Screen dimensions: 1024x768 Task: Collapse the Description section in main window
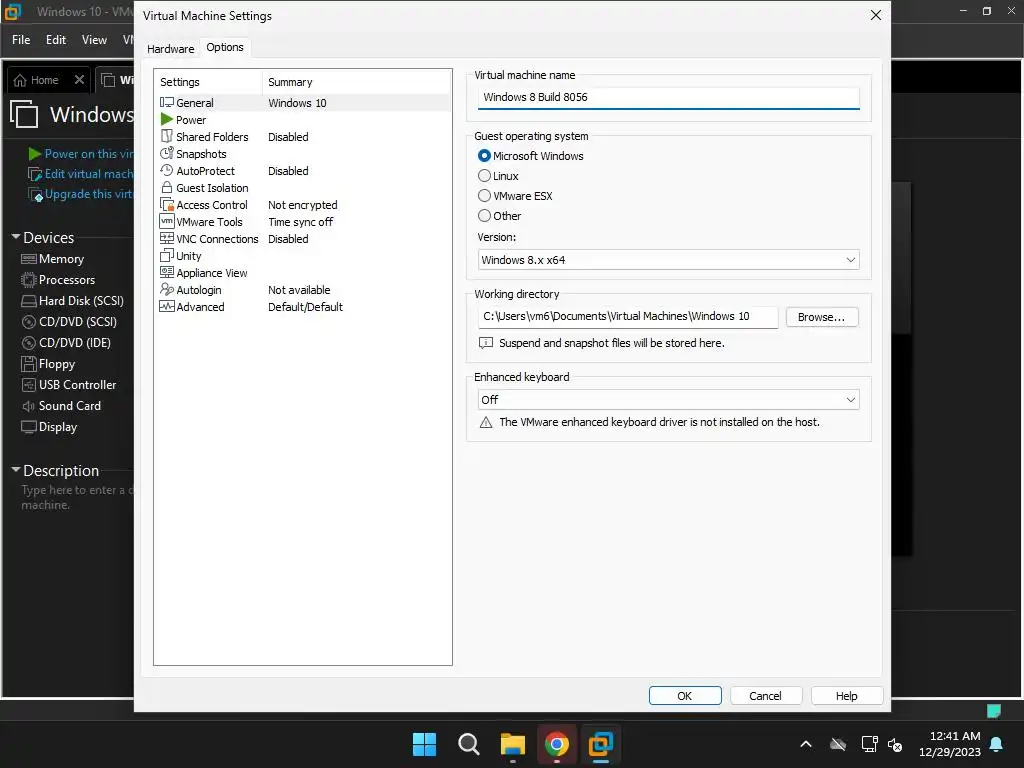[16, 470]
